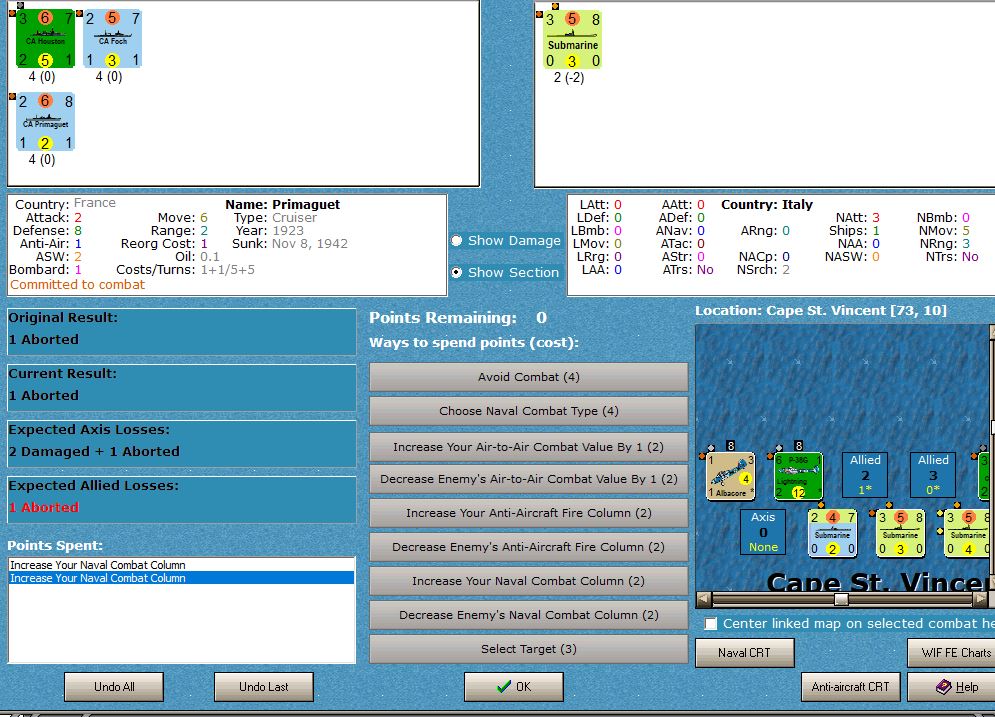Click the map scrollbar right arrow
Viewport: 995px width, 717px height.
(x=980, y=598)
